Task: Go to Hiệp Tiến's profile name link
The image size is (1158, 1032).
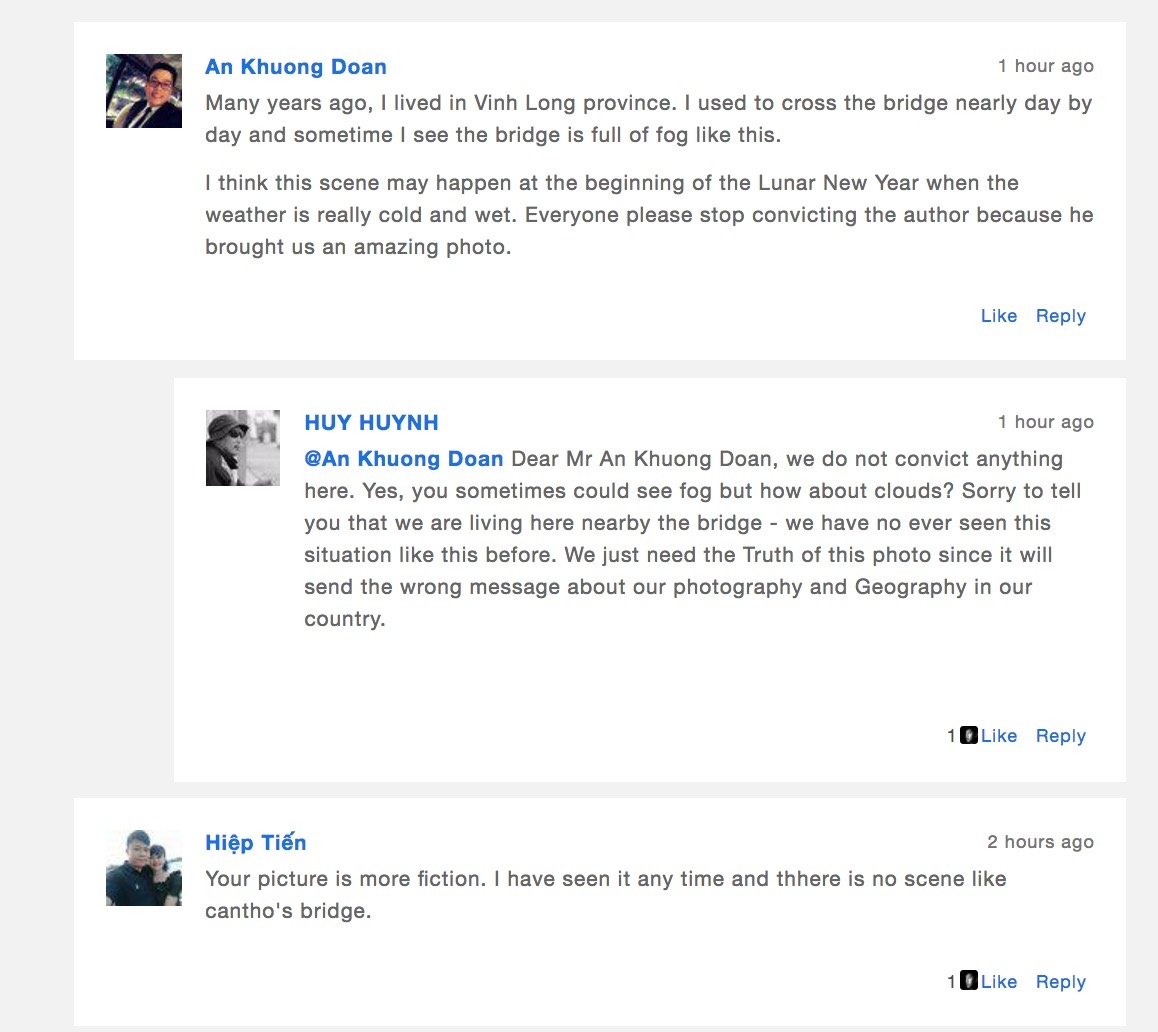Action: (x=255, y=843)
